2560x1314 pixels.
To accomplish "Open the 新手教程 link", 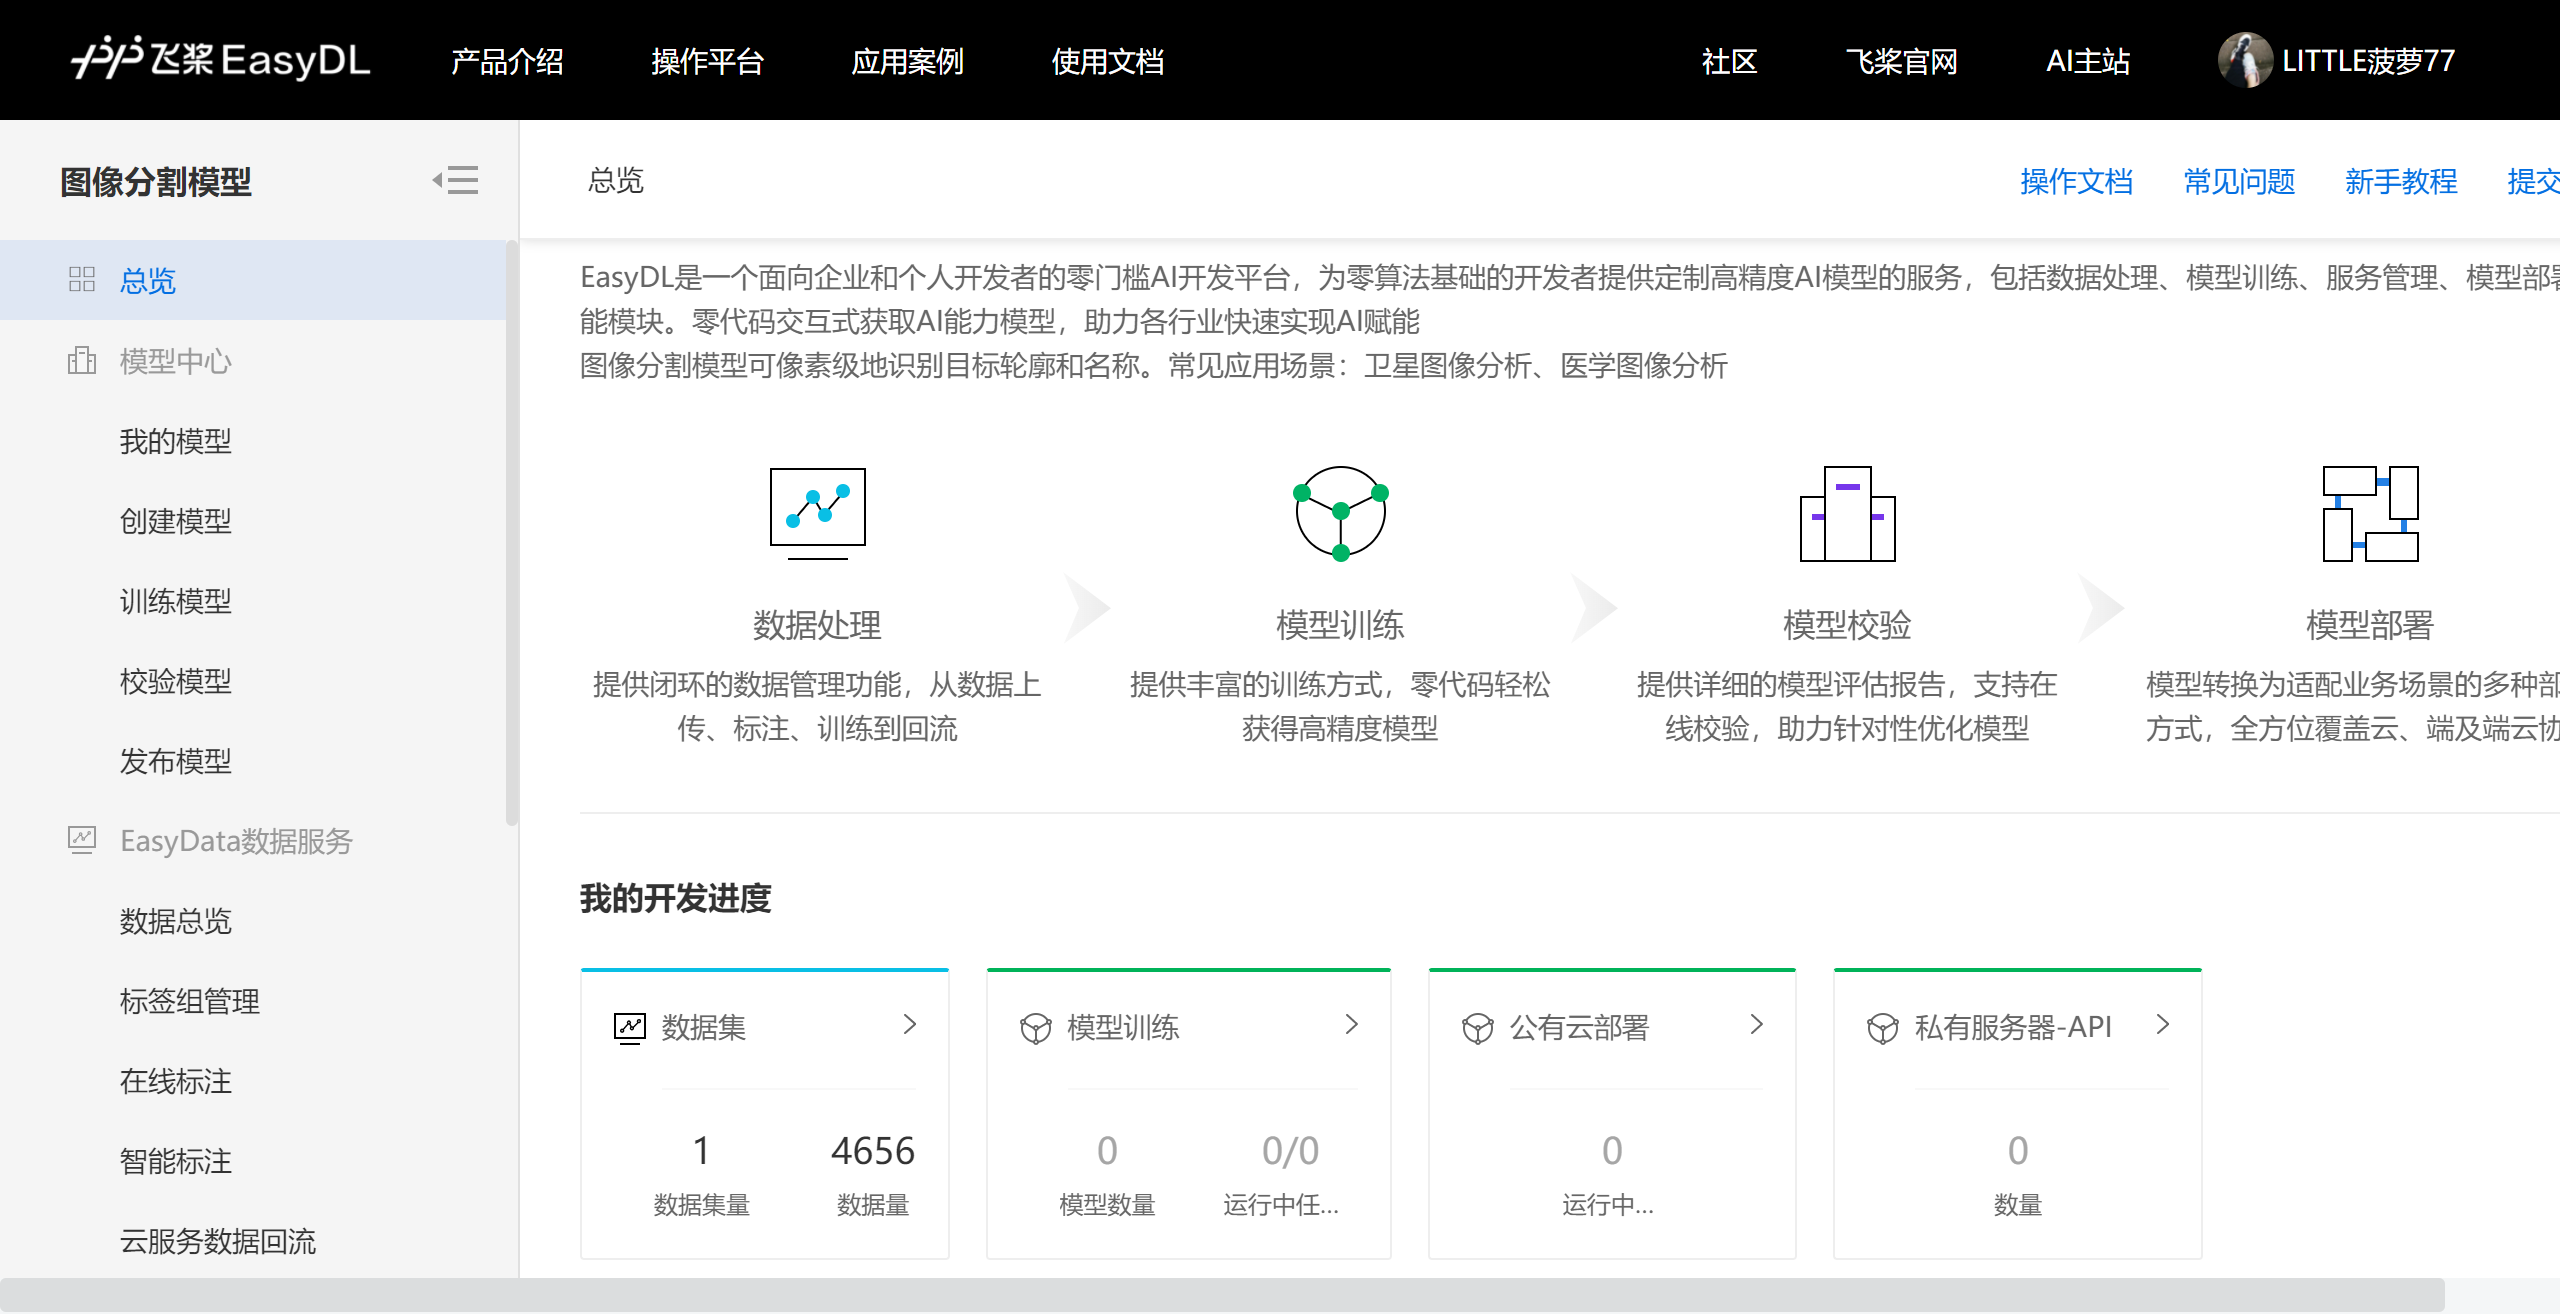I will tap(2401, 181).
